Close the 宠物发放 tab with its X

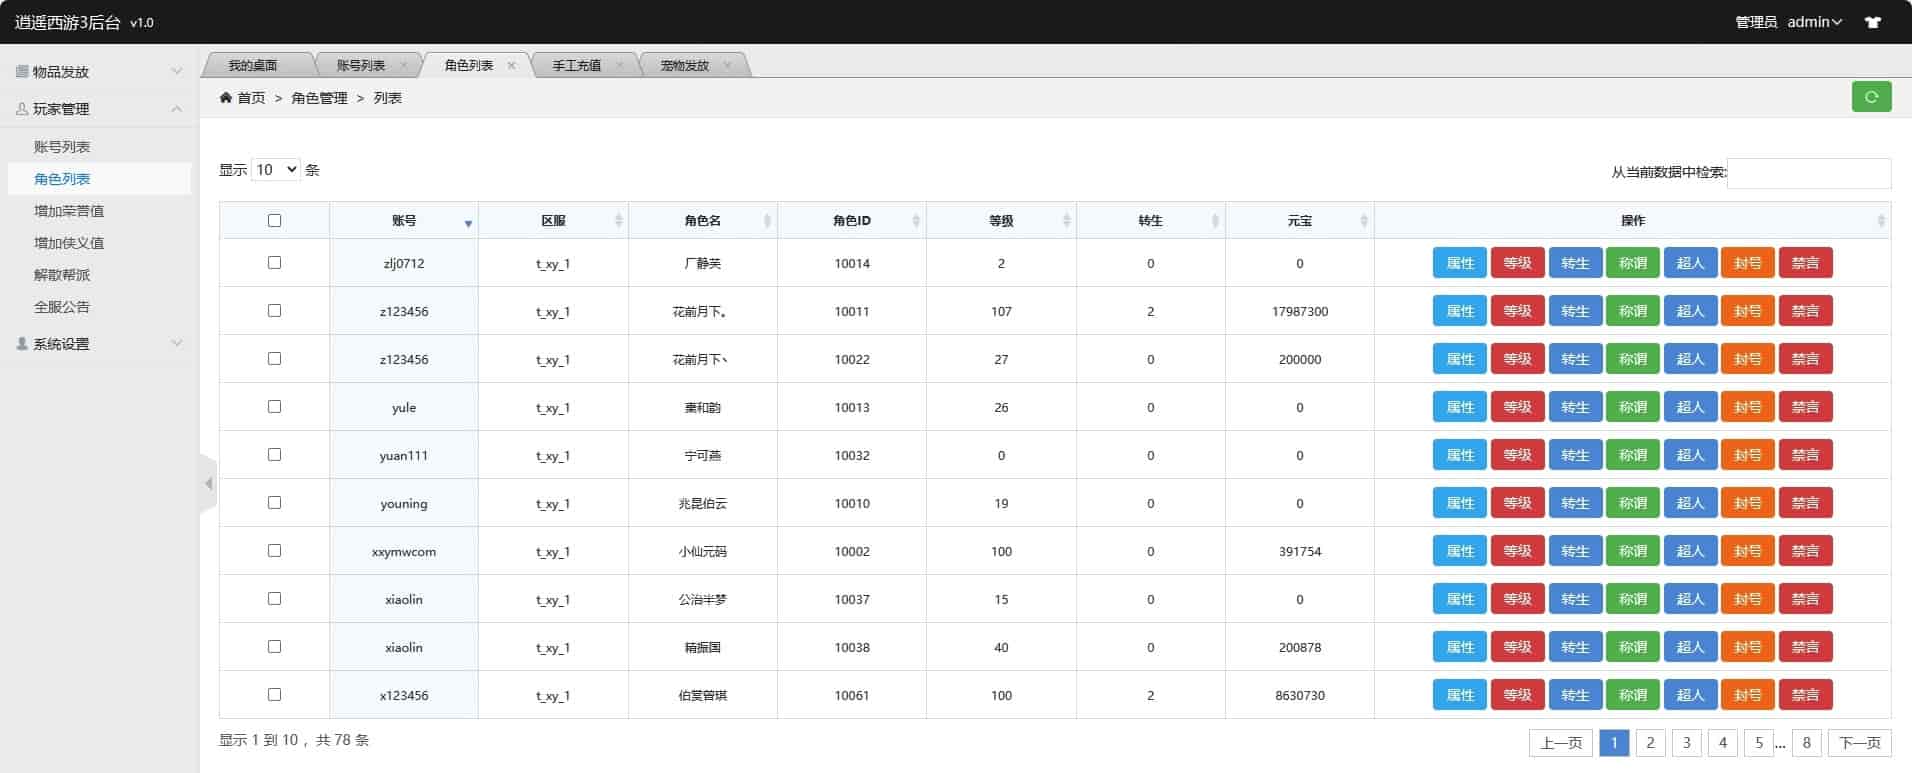727,65
